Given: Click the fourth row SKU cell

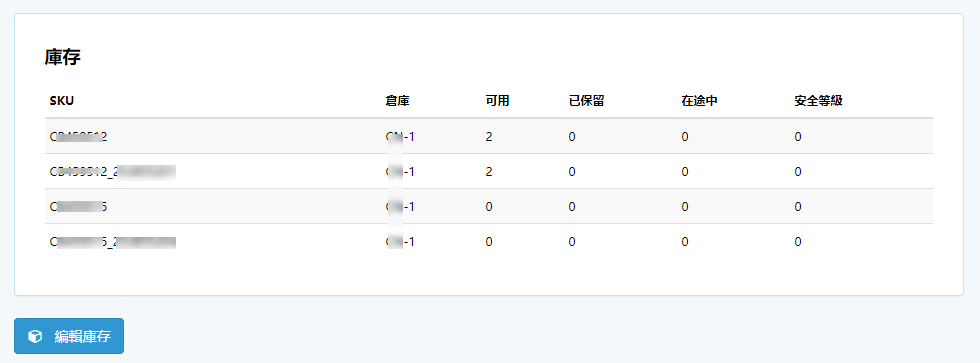Looking at the screenshot, I should pos(112,241).
